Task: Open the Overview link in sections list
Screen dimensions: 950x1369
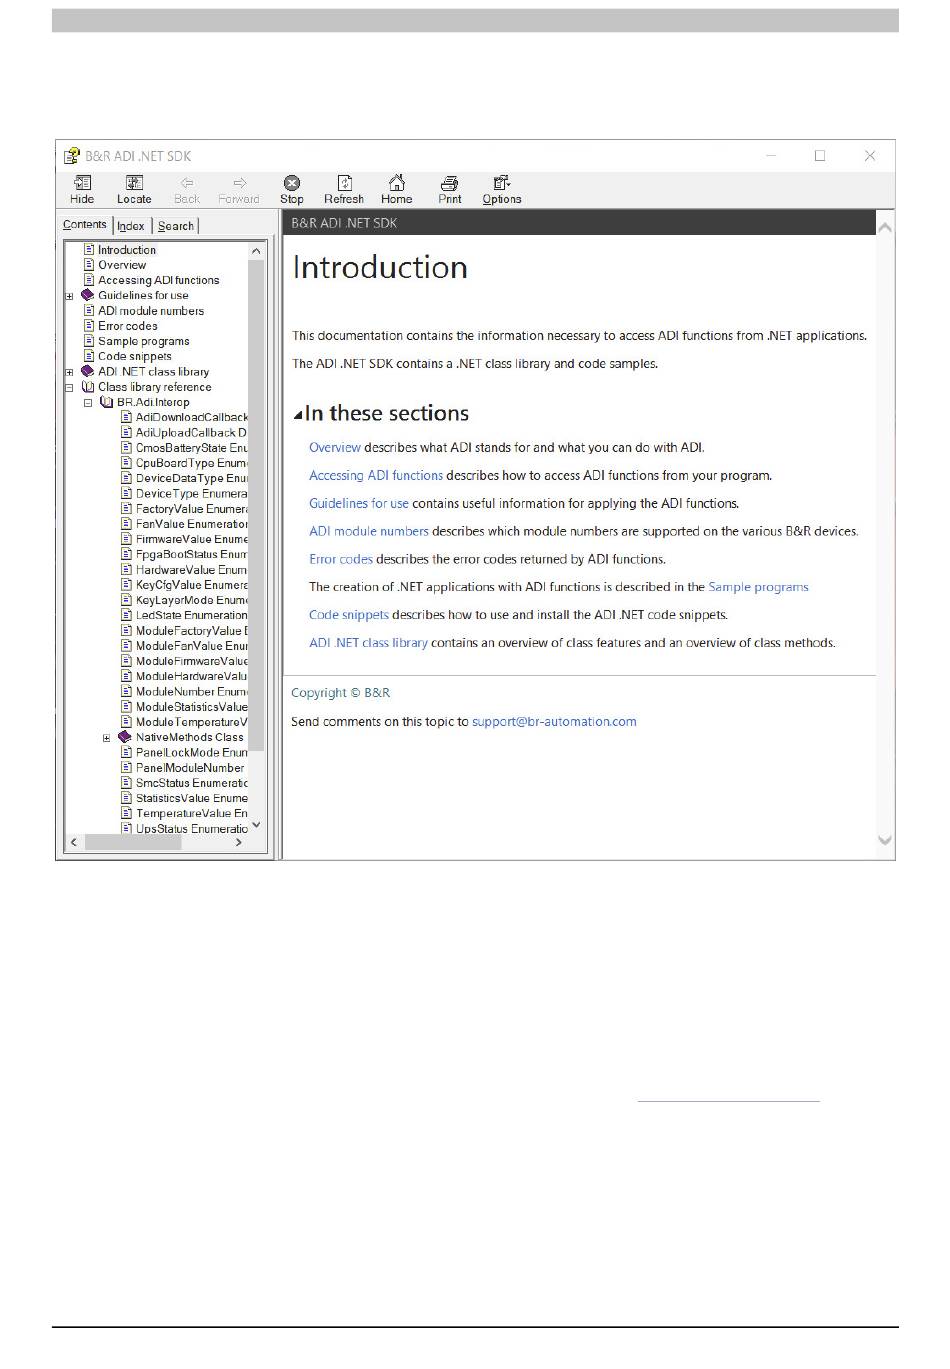Action: [x=335, y=447]
